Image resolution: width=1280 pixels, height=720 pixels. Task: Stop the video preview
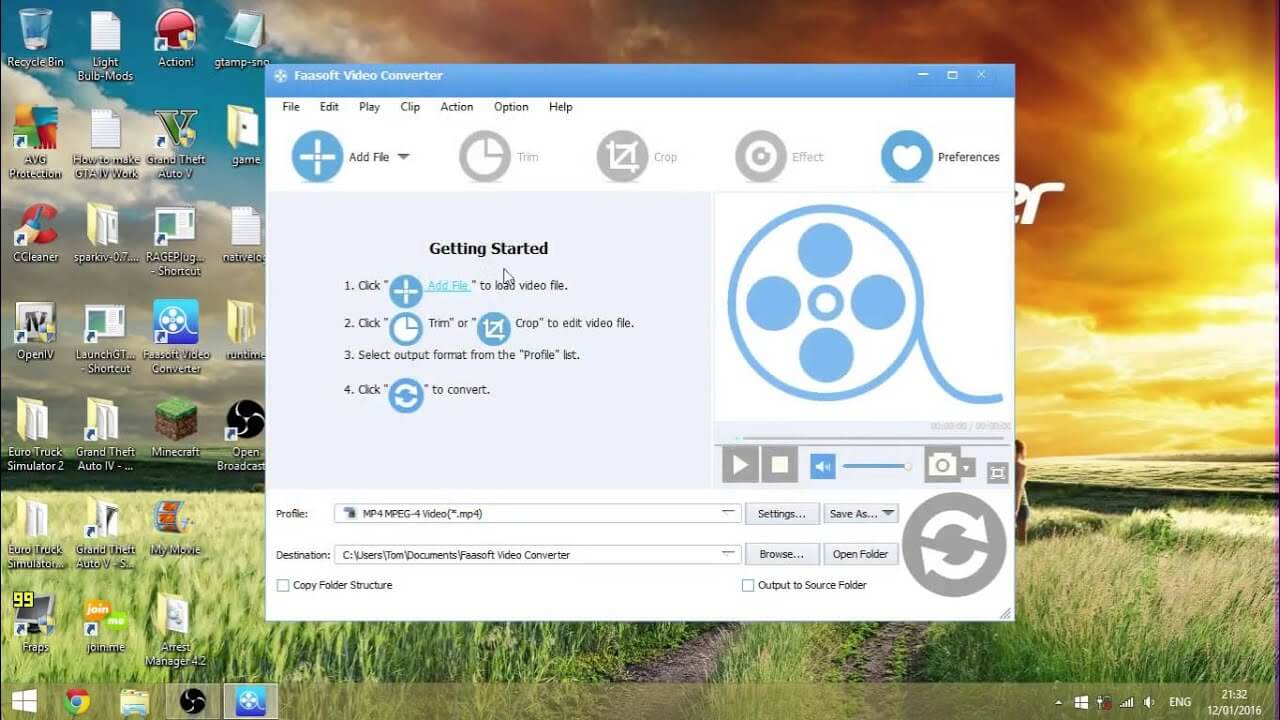tap(779, 465)
